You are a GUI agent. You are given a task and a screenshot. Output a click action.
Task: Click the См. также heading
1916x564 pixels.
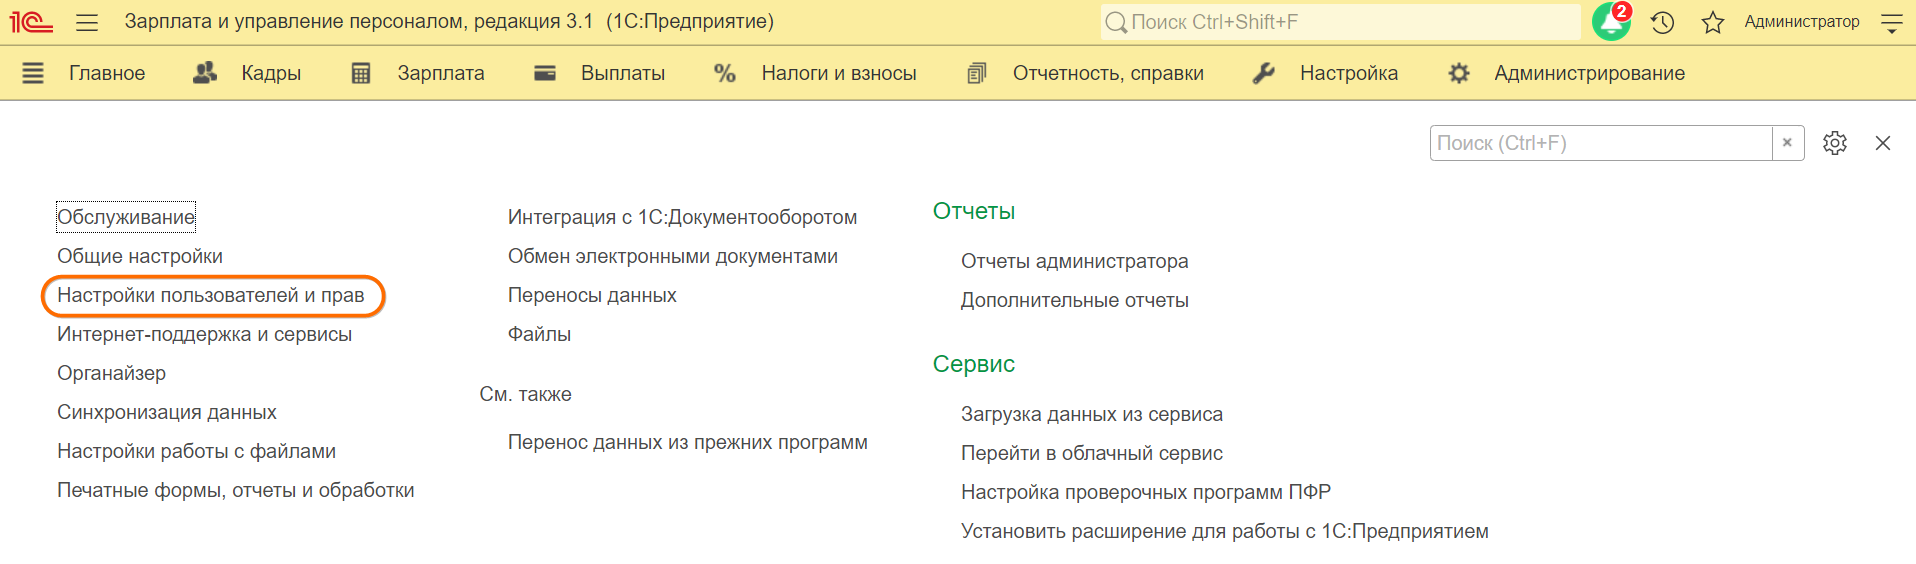[x=525, y=394]
